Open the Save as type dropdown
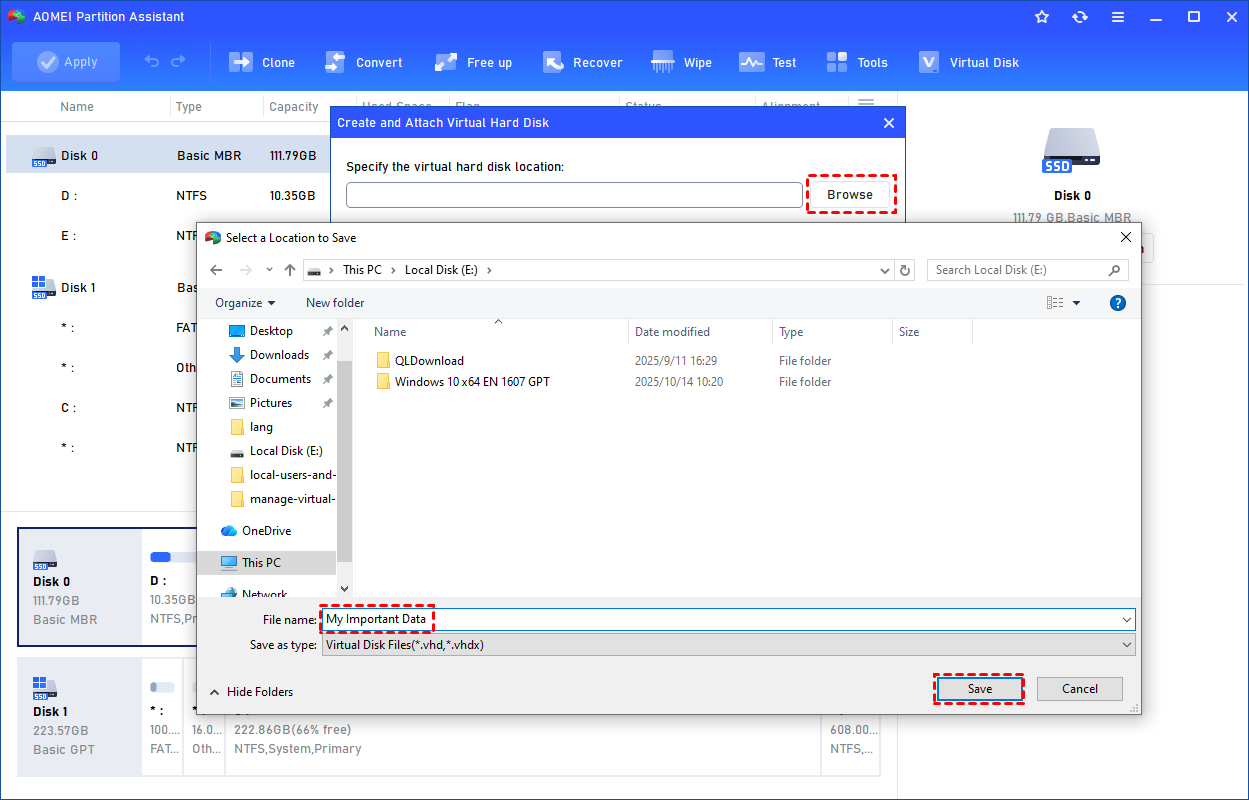 coord(728,645)
